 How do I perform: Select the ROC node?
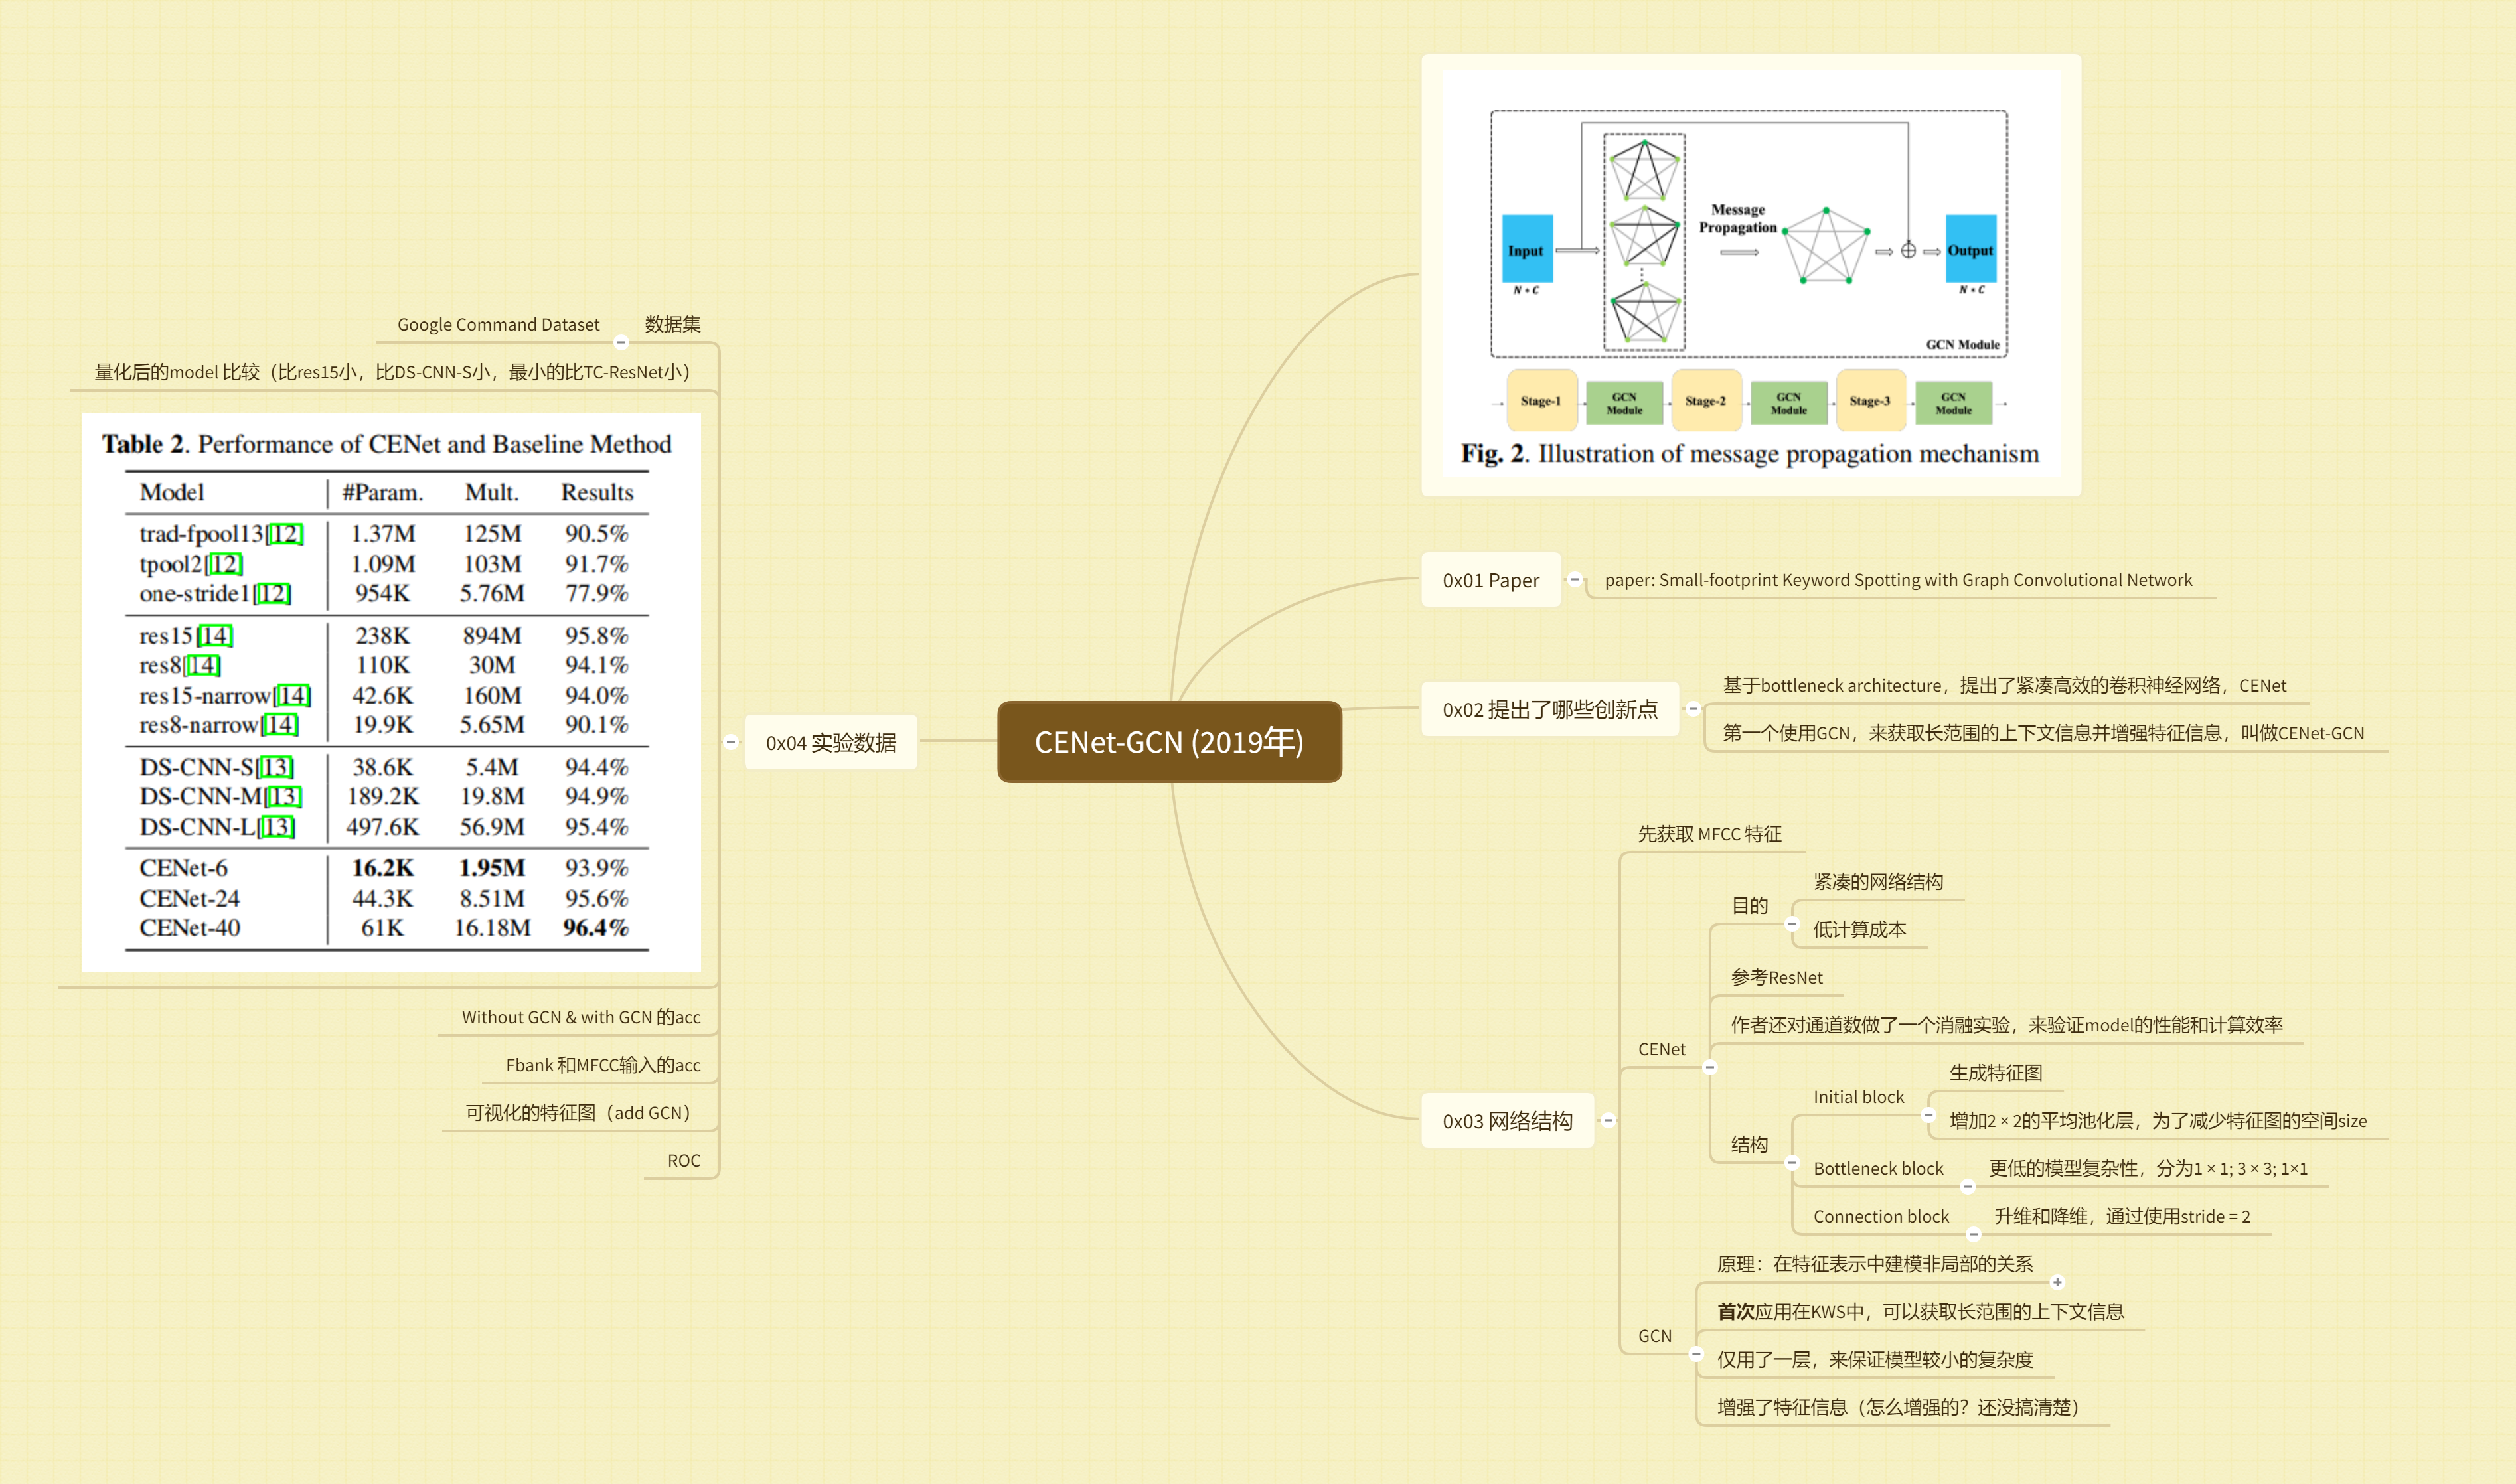pos(684,1160)
